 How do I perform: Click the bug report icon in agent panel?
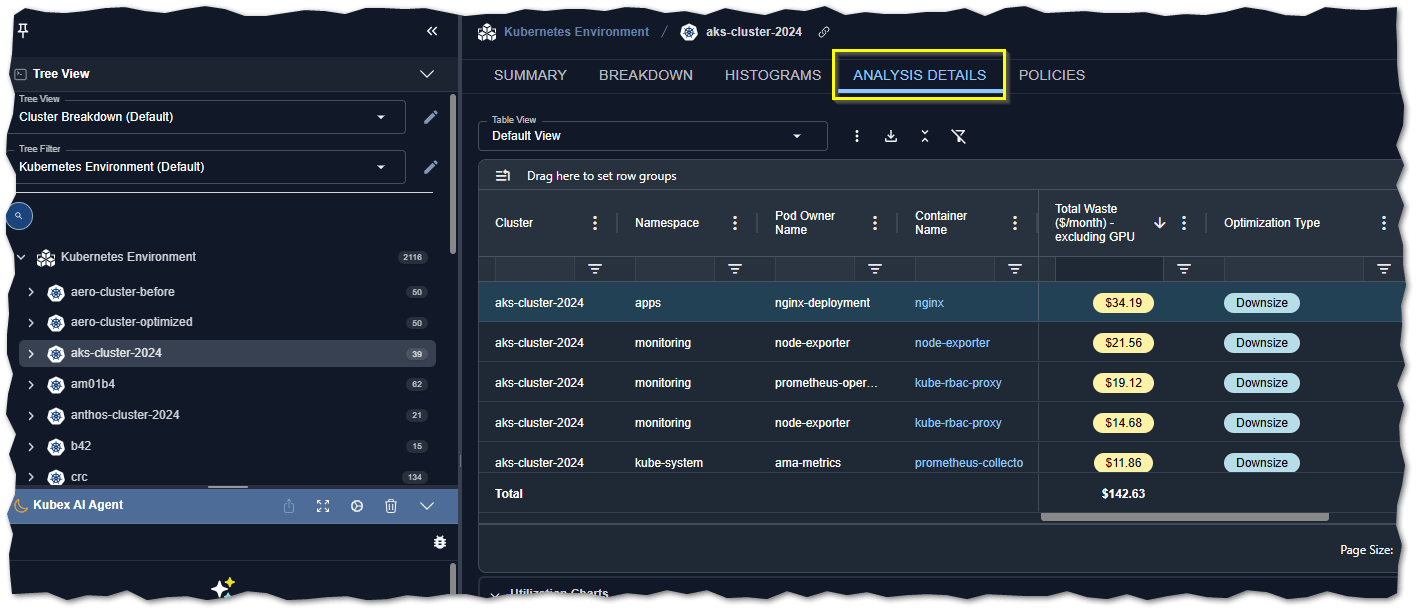[x=440, y=542]
